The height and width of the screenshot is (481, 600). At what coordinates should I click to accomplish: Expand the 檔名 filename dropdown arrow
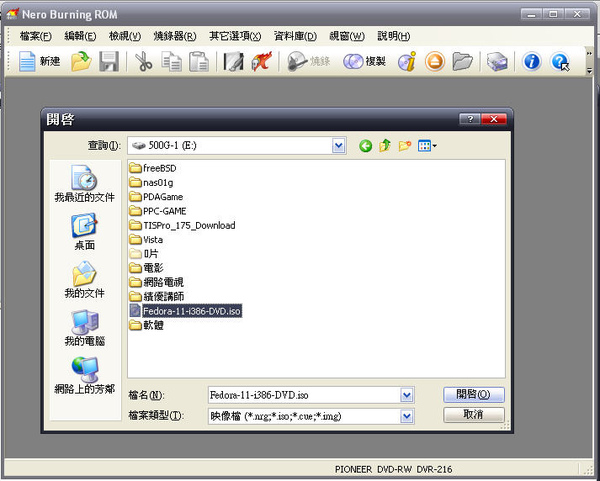coord(407,395)
